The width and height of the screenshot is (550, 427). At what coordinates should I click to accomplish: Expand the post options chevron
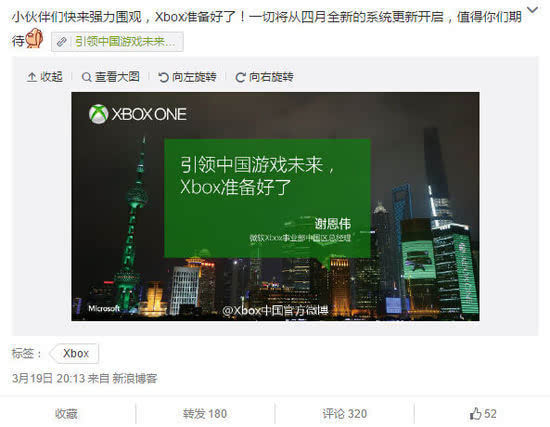[x=532, y=10]
